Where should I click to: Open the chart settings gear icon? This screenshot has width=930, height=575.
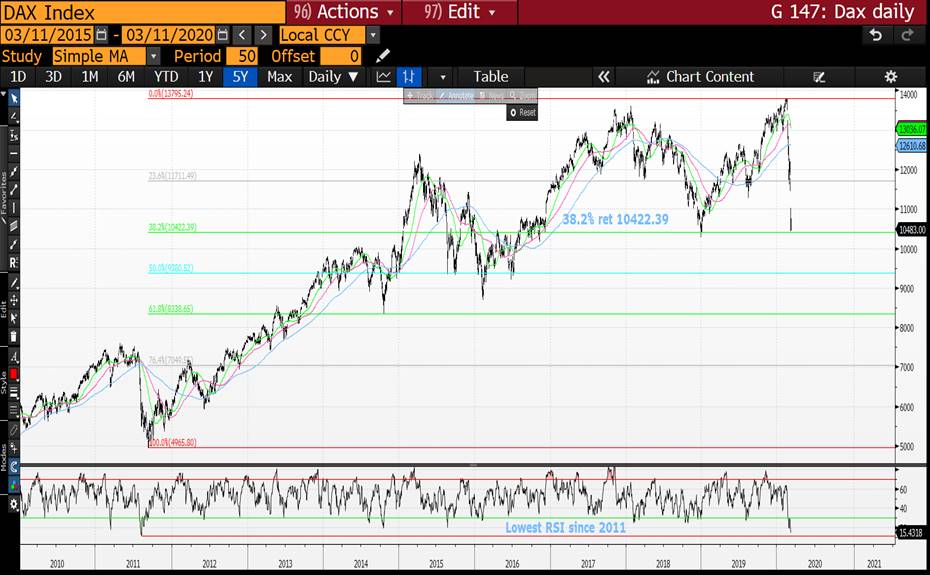pyautogui.click(x=890, y=77)
